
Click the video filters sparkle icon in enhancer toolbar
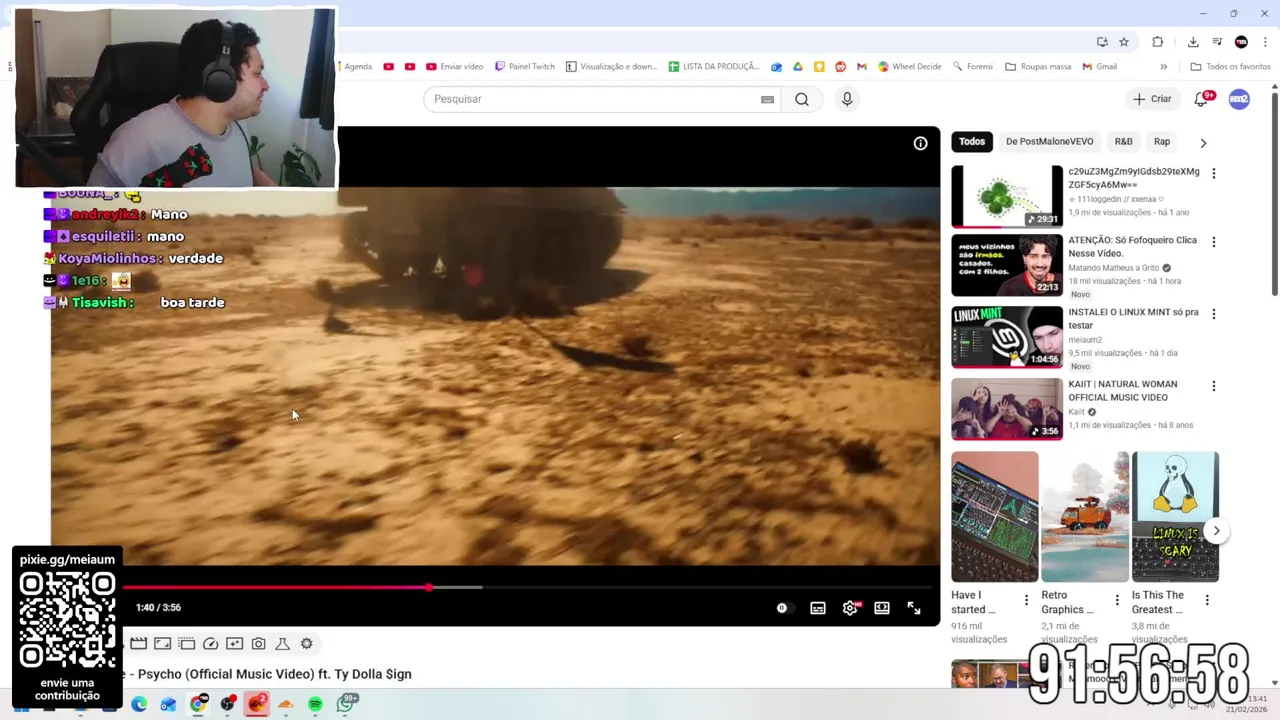(235, 644)
